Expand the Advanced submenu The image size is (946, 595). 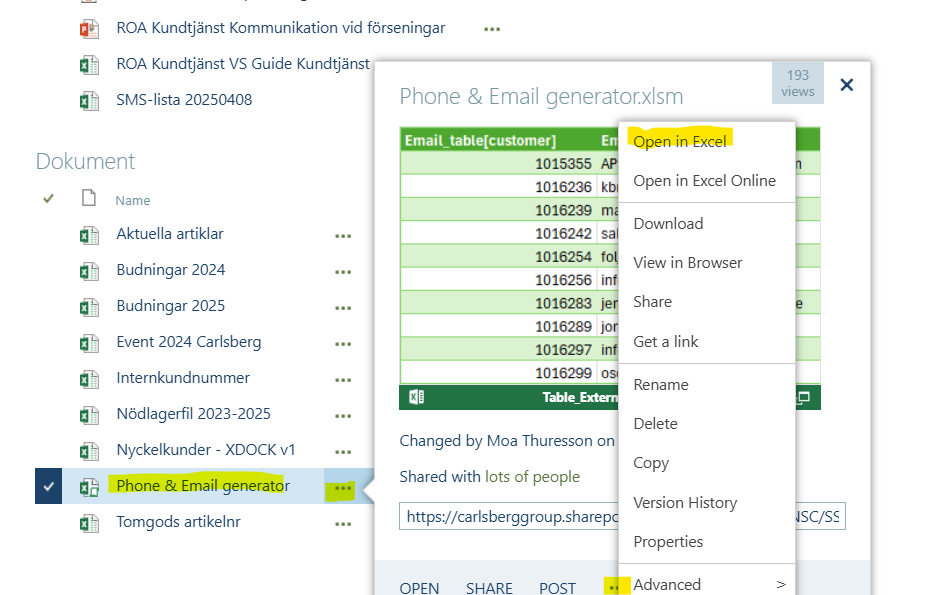tap(709, 584)
